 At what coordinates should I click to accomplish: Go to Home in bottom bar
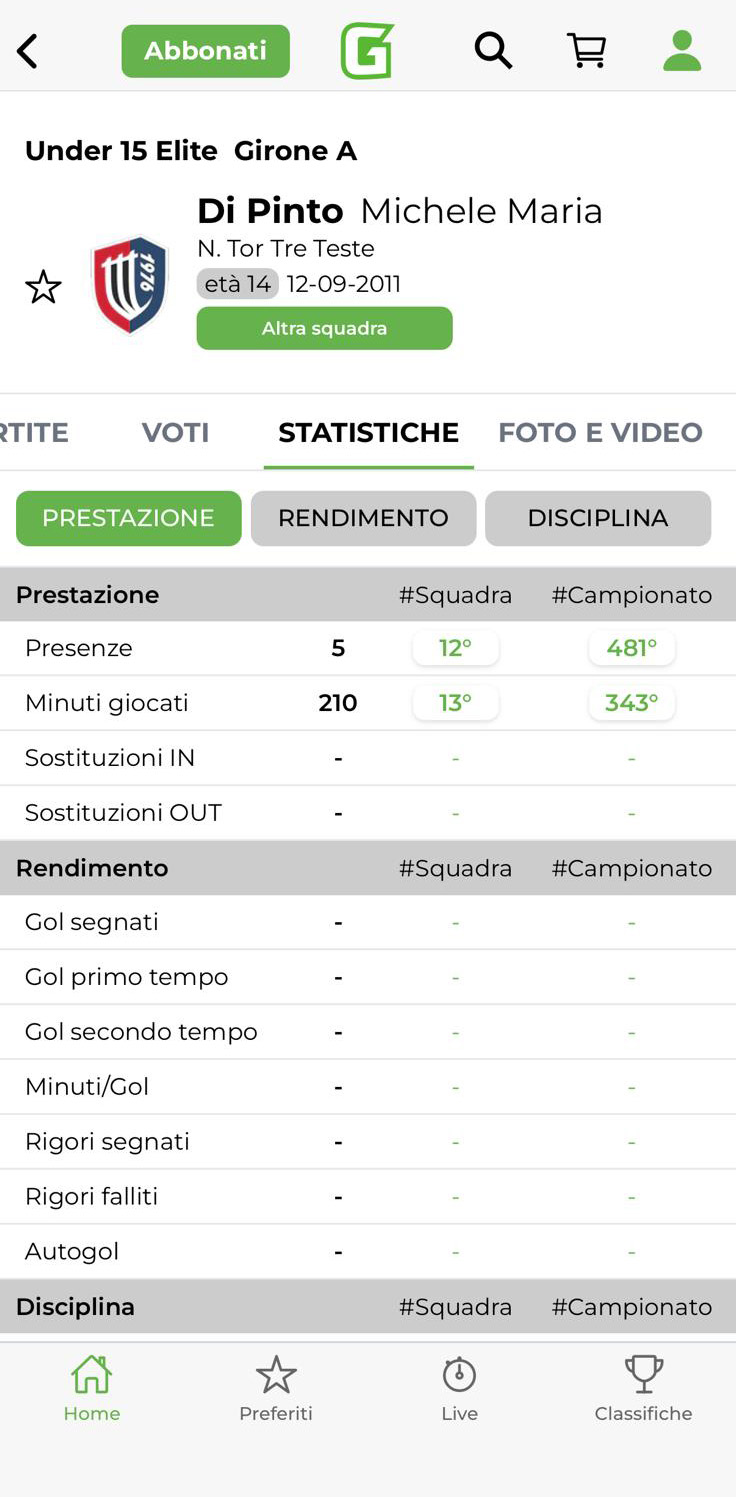[x=91, y=1388]
